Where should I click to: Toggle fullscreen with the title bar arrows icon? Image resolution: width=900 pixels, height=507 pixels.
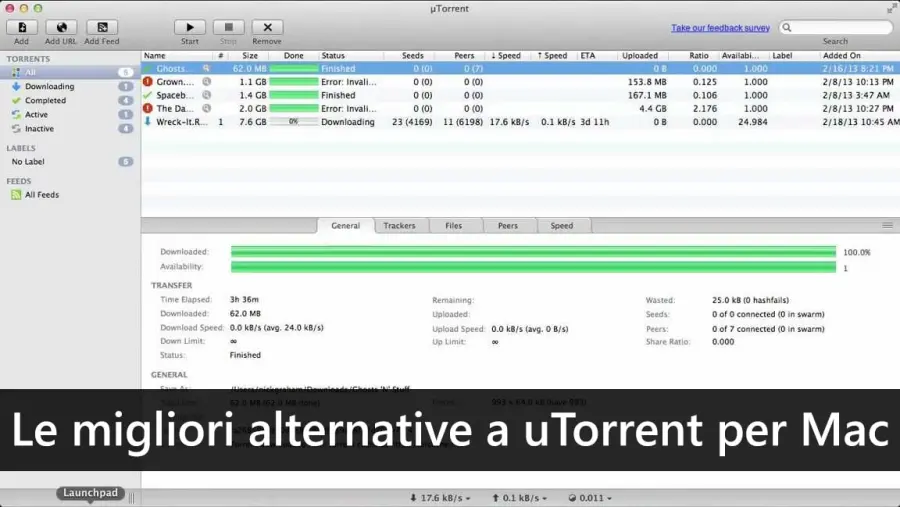pyautogui.click(x=891, y=9)
